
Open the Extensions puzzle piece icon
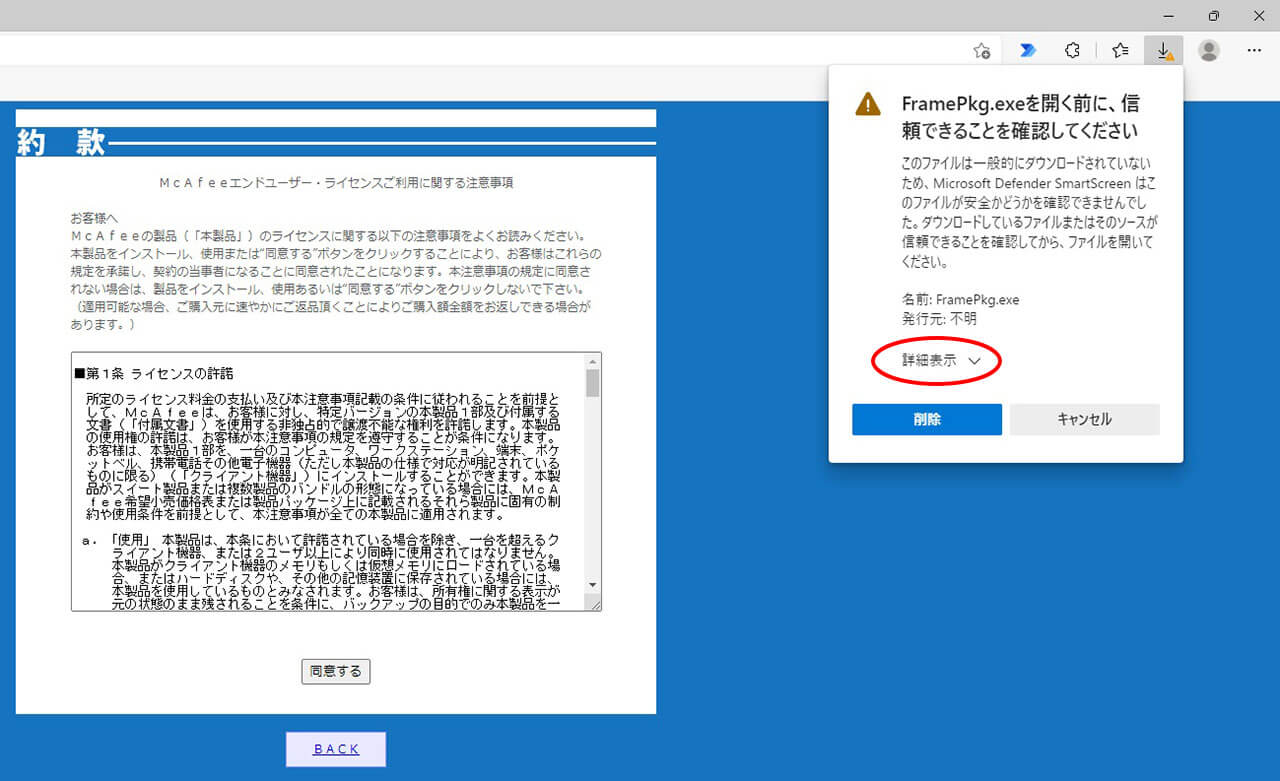pyautogui.click(x=1072, y=51)
